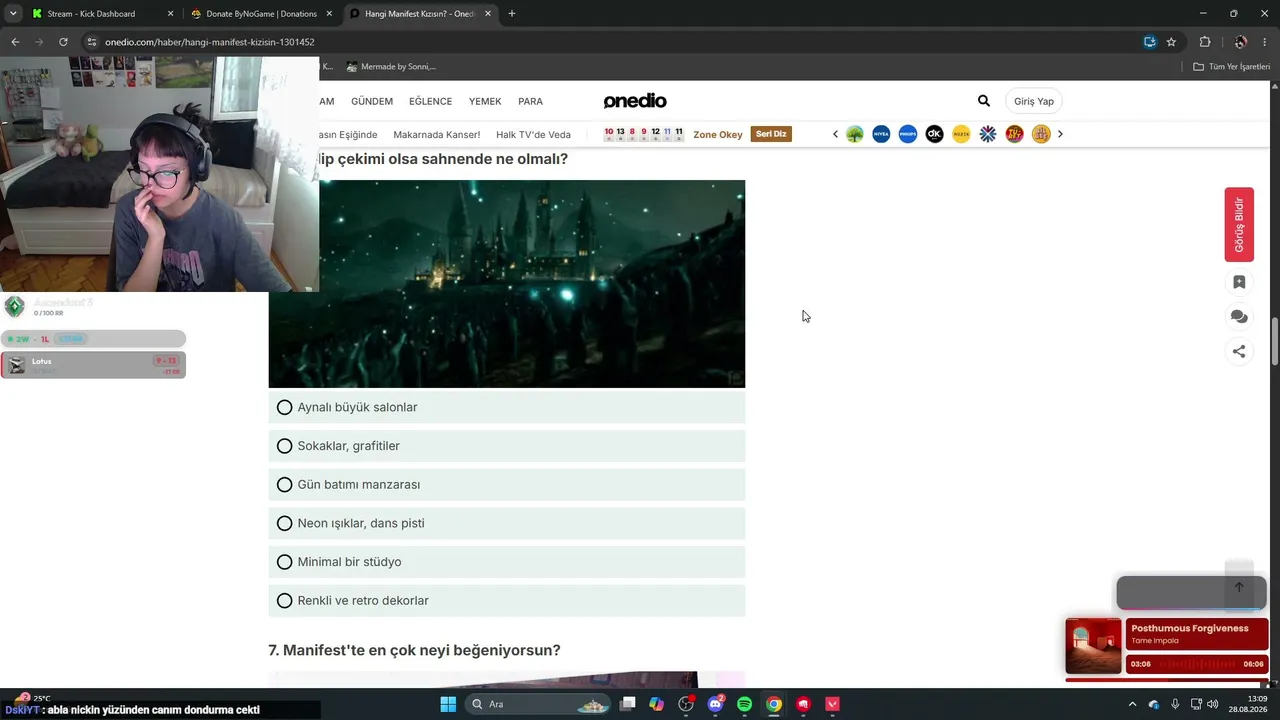
Task: Open the Tüm Yer İşaretleri bookmarks folder
Action: pos(1231,66)
